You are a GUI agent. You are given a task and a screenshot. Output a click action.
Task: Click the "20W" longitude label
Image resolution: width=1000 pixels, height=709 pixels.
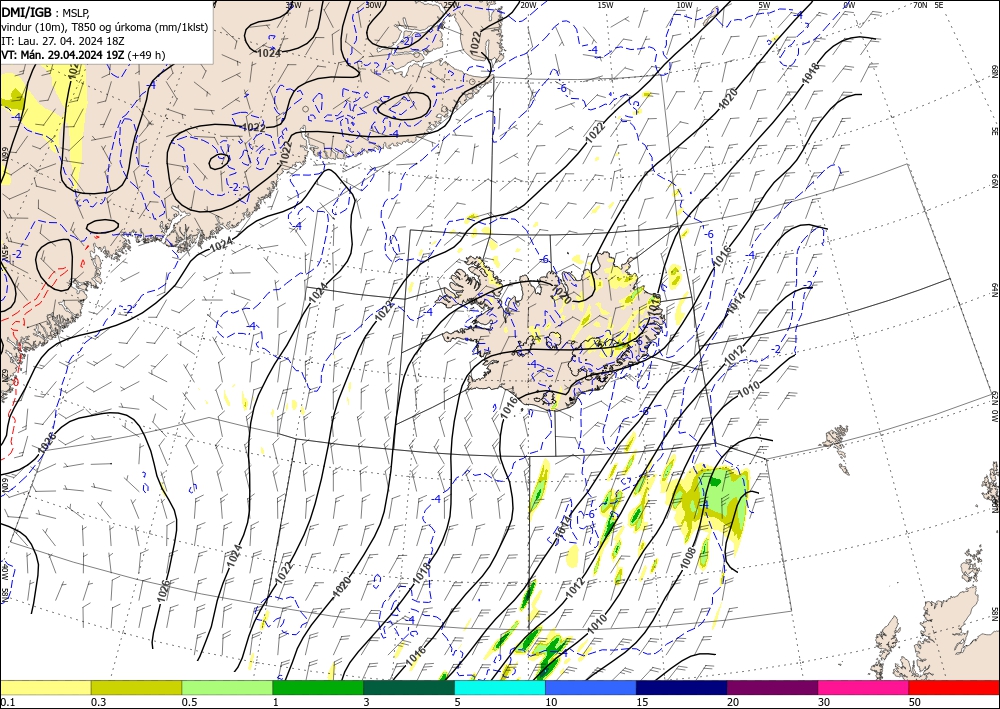click(x=528, y=4)
